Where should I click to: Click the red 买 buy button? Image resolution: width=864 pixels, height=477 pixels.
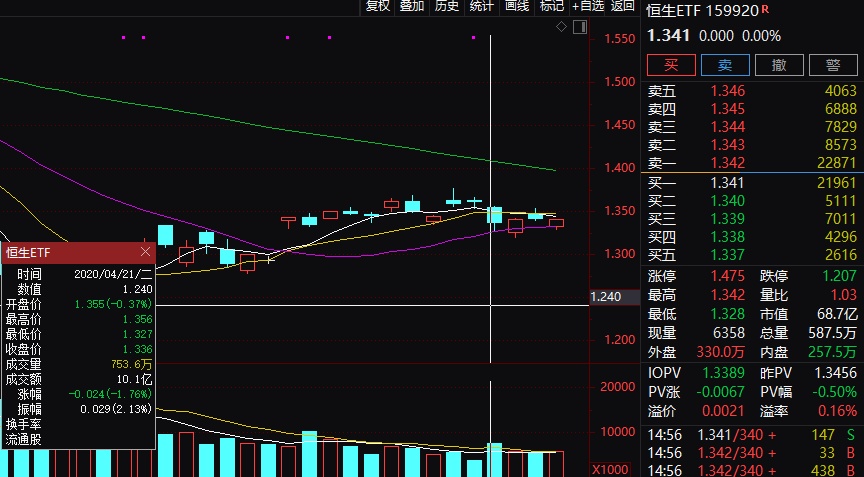pyautogui.click(x=671, y=65)
